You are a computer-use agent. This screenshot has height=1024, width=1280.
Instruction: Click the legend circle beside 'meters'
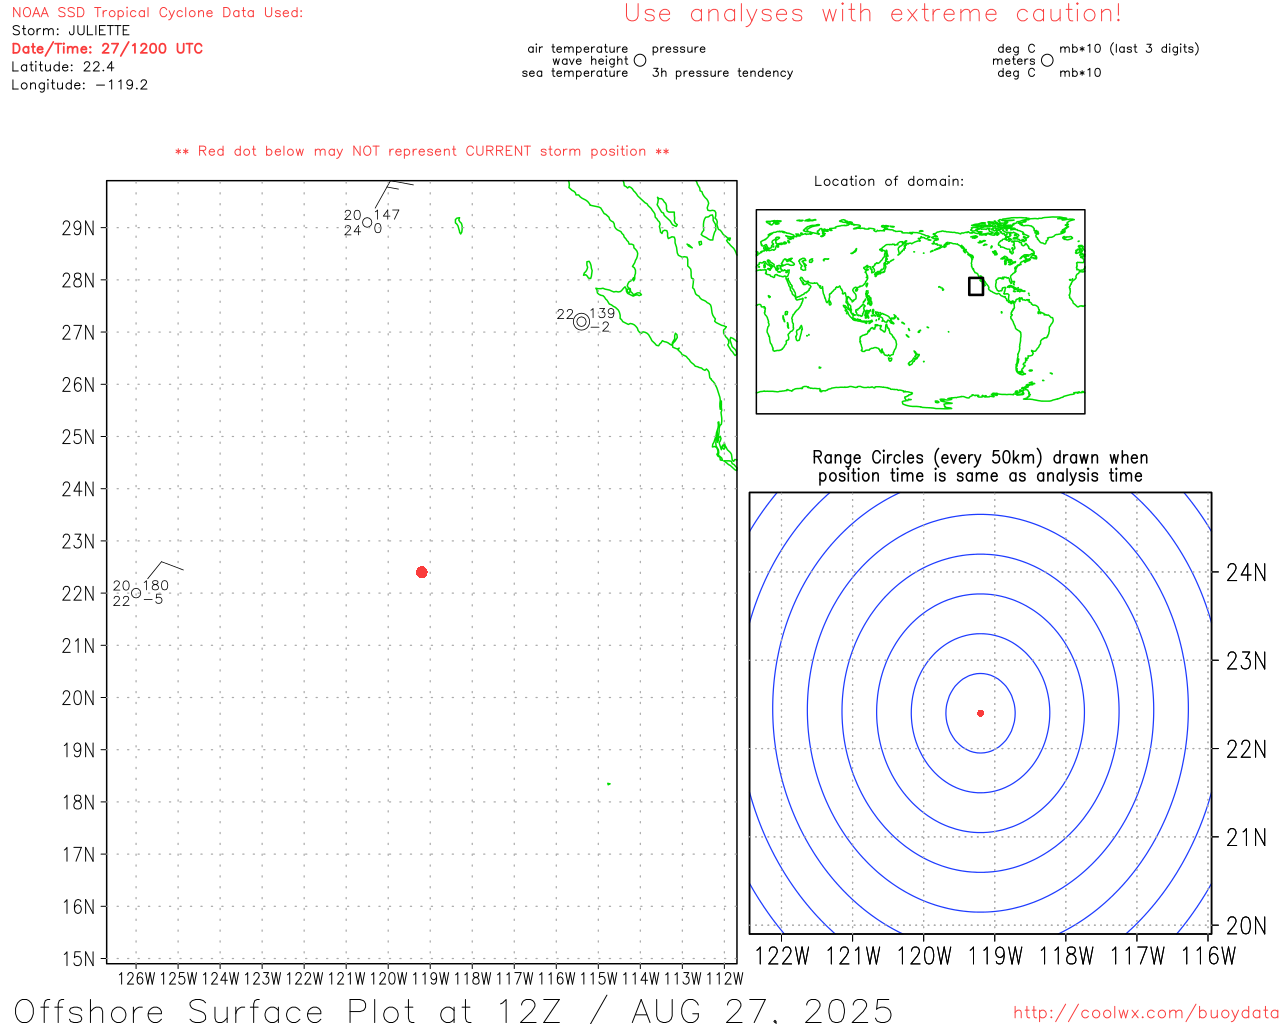click(1047, 60)
